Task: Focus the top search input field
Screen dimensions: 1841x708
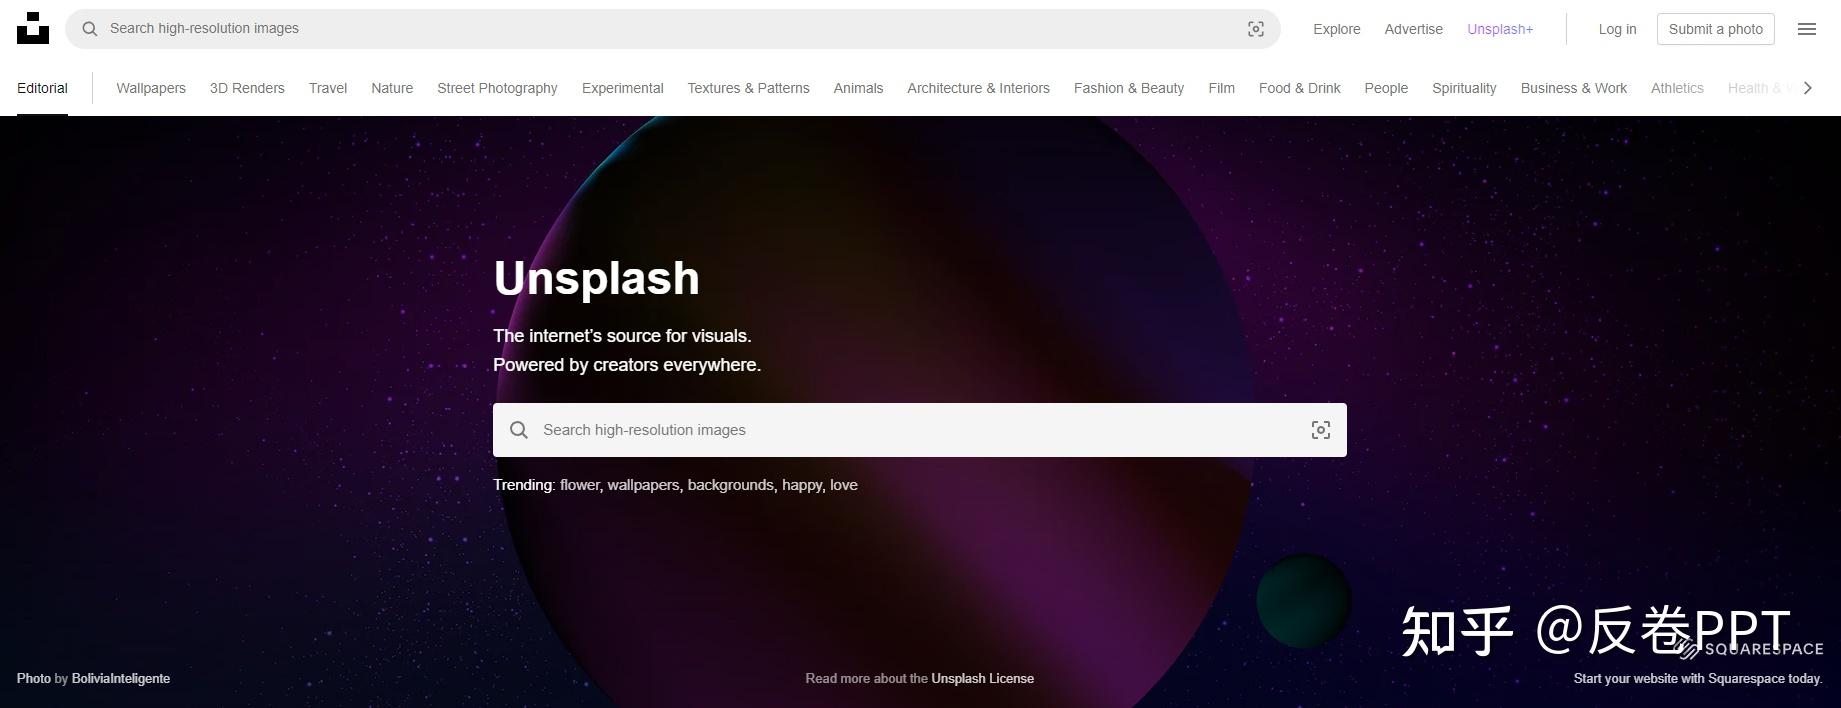Action: coord(672,29)
